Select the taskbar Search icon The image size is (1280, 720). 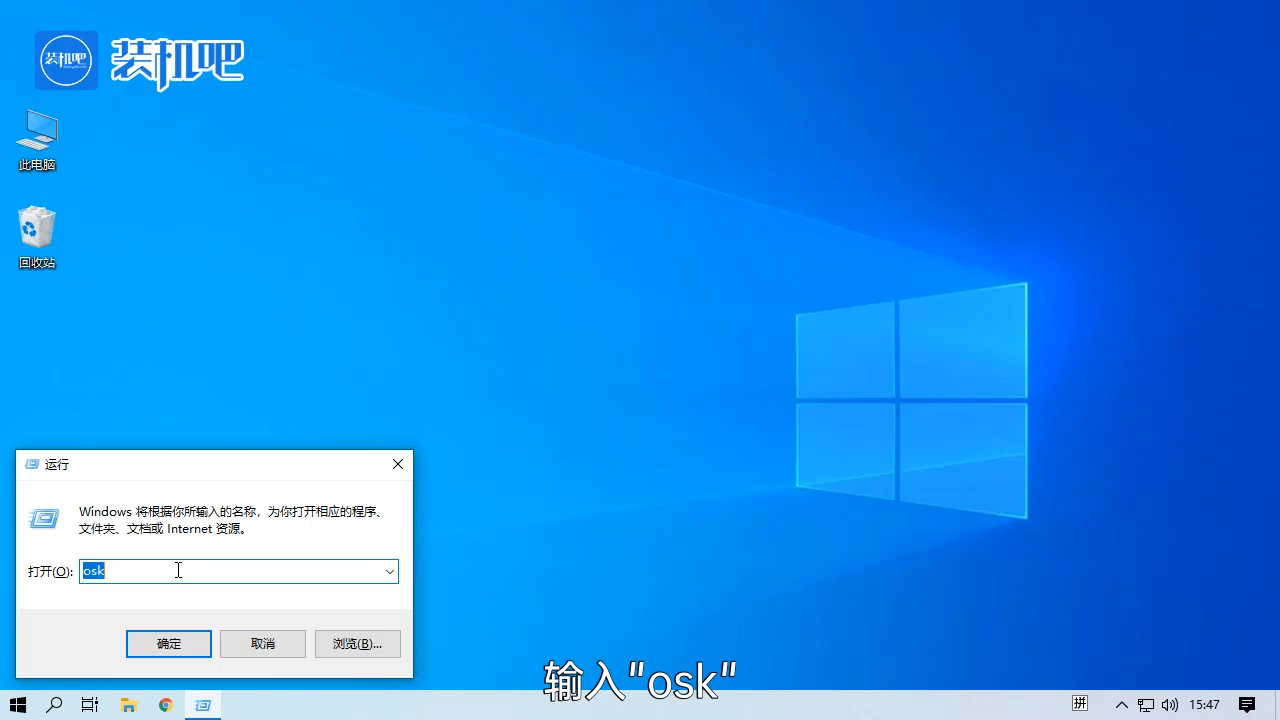point(54,705)
